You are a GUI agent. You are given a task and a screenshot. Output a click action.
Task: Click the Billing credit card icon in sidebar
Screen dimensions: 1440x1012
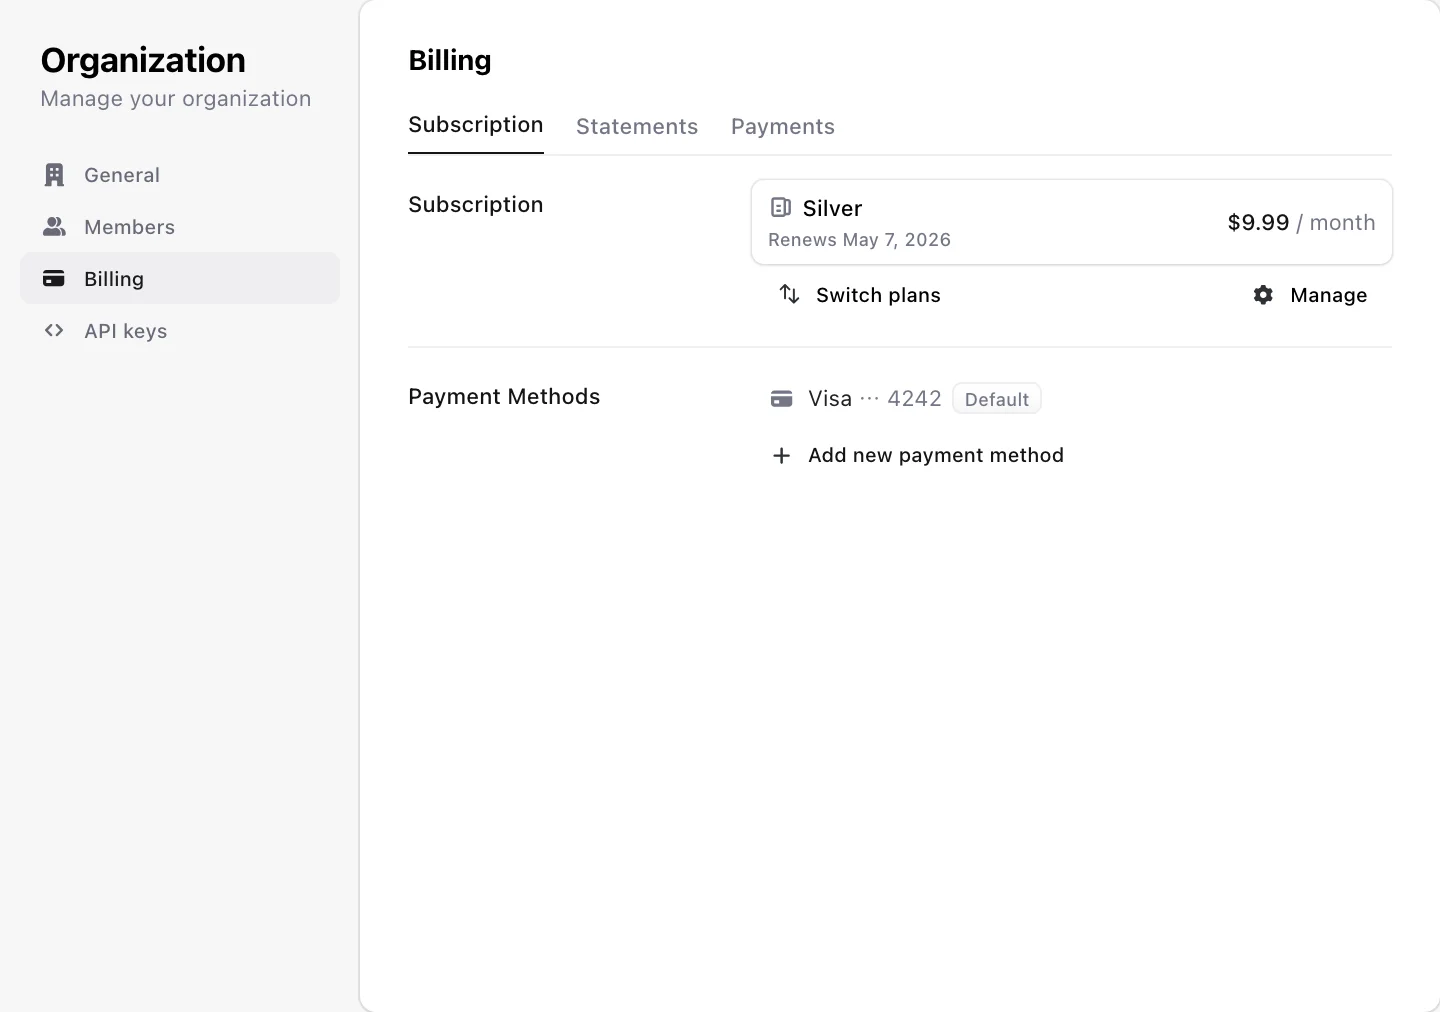[54, 279]
